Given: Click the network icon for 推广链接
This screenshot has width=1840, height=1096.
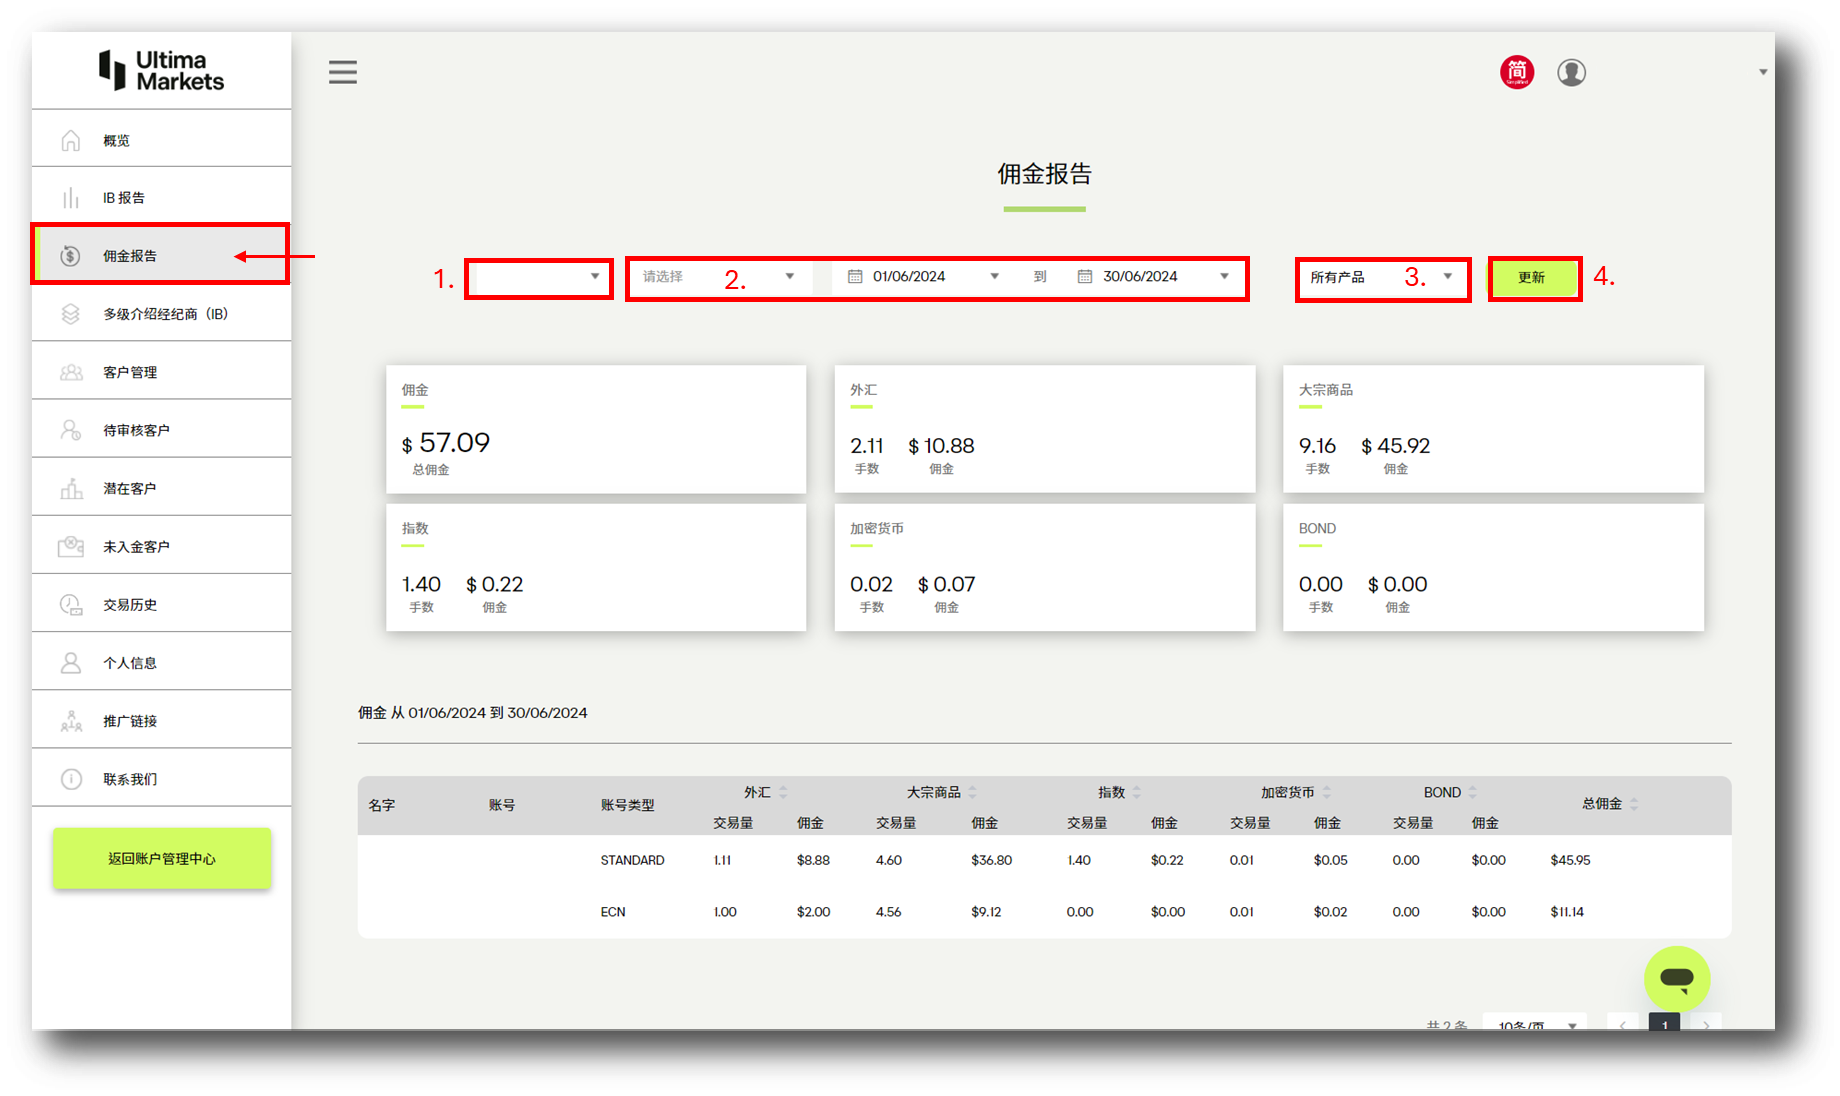Looking at the screenshot, I should click(x=71, y=720).
